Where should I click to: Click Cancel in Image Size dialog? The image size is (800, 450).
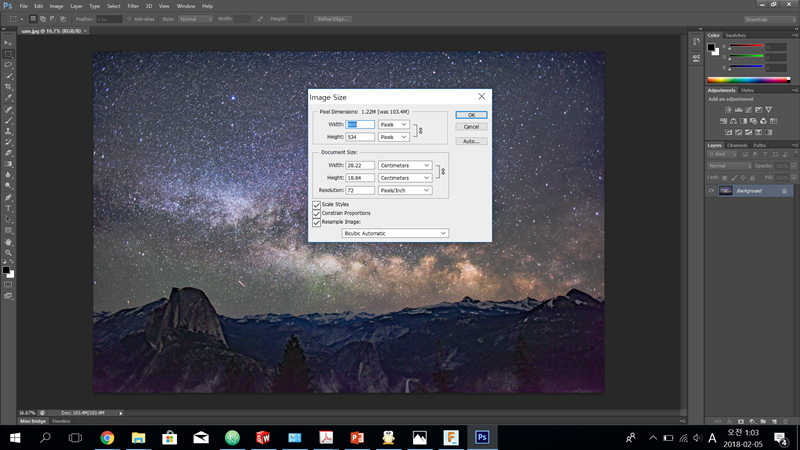point(471,127)
